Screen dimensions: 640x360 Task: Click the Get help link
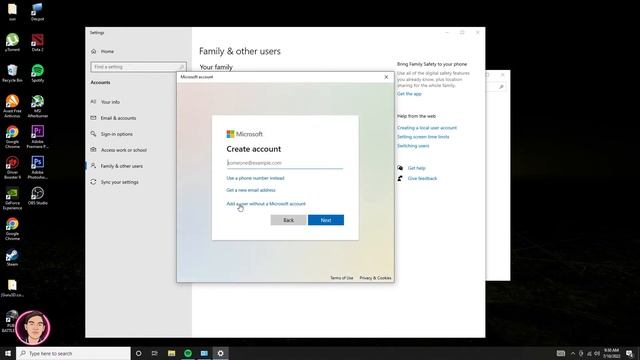click(x=416, y=168)
